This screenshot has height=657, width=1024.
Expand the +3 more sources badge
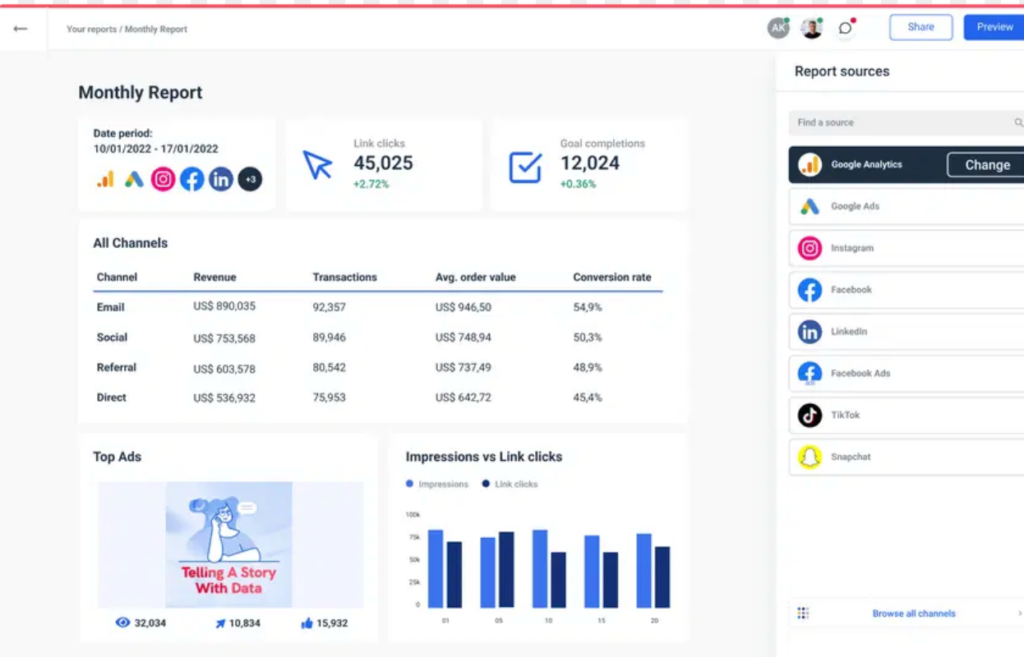tap(250, 179)
